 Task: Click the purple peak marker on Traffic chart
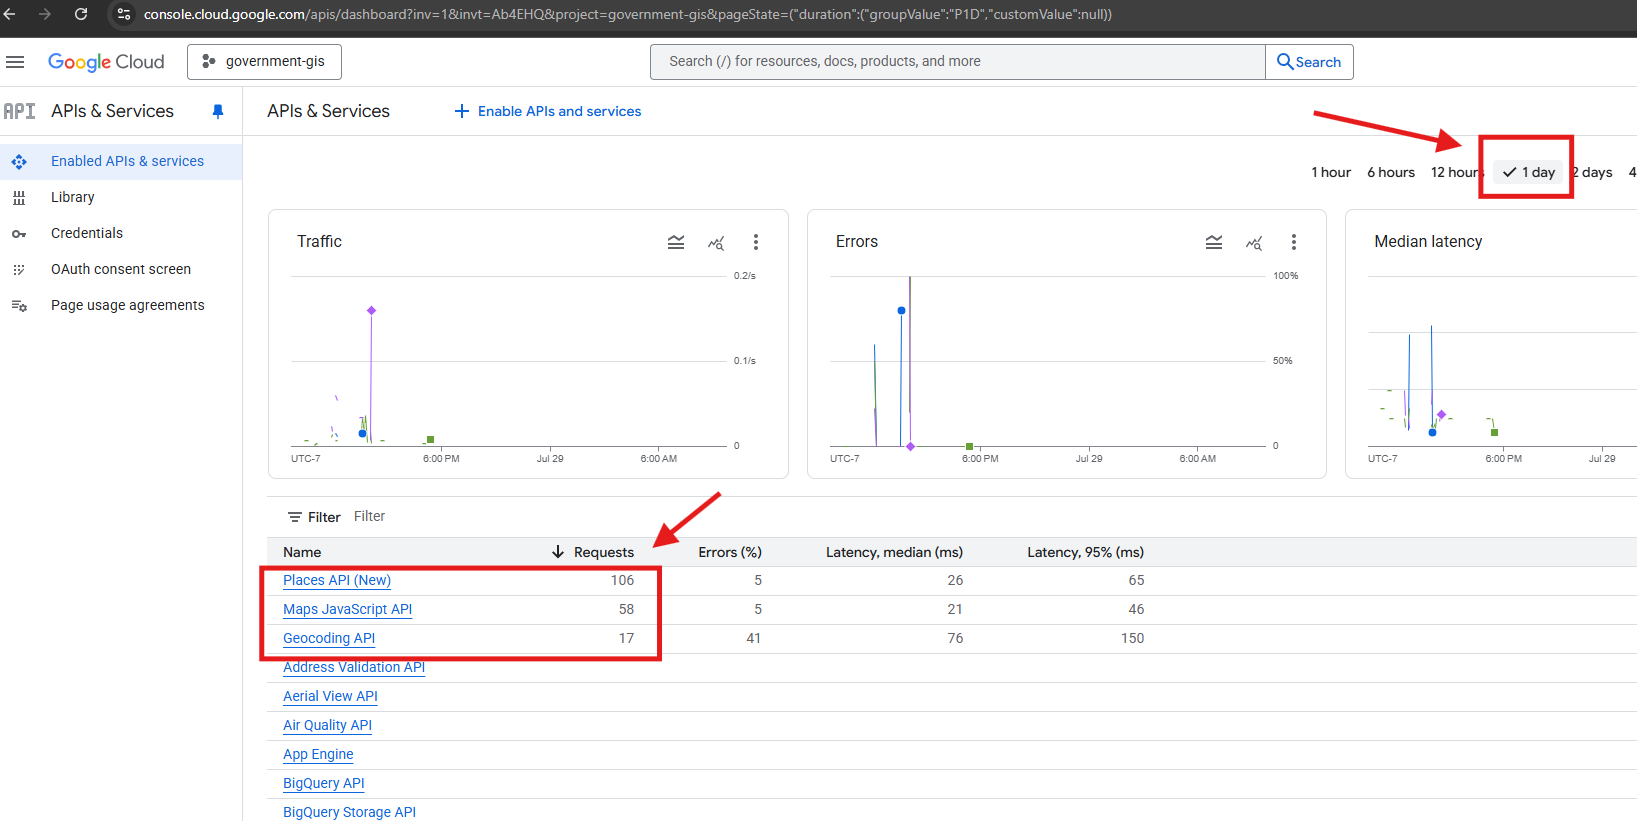coord(371,311)
